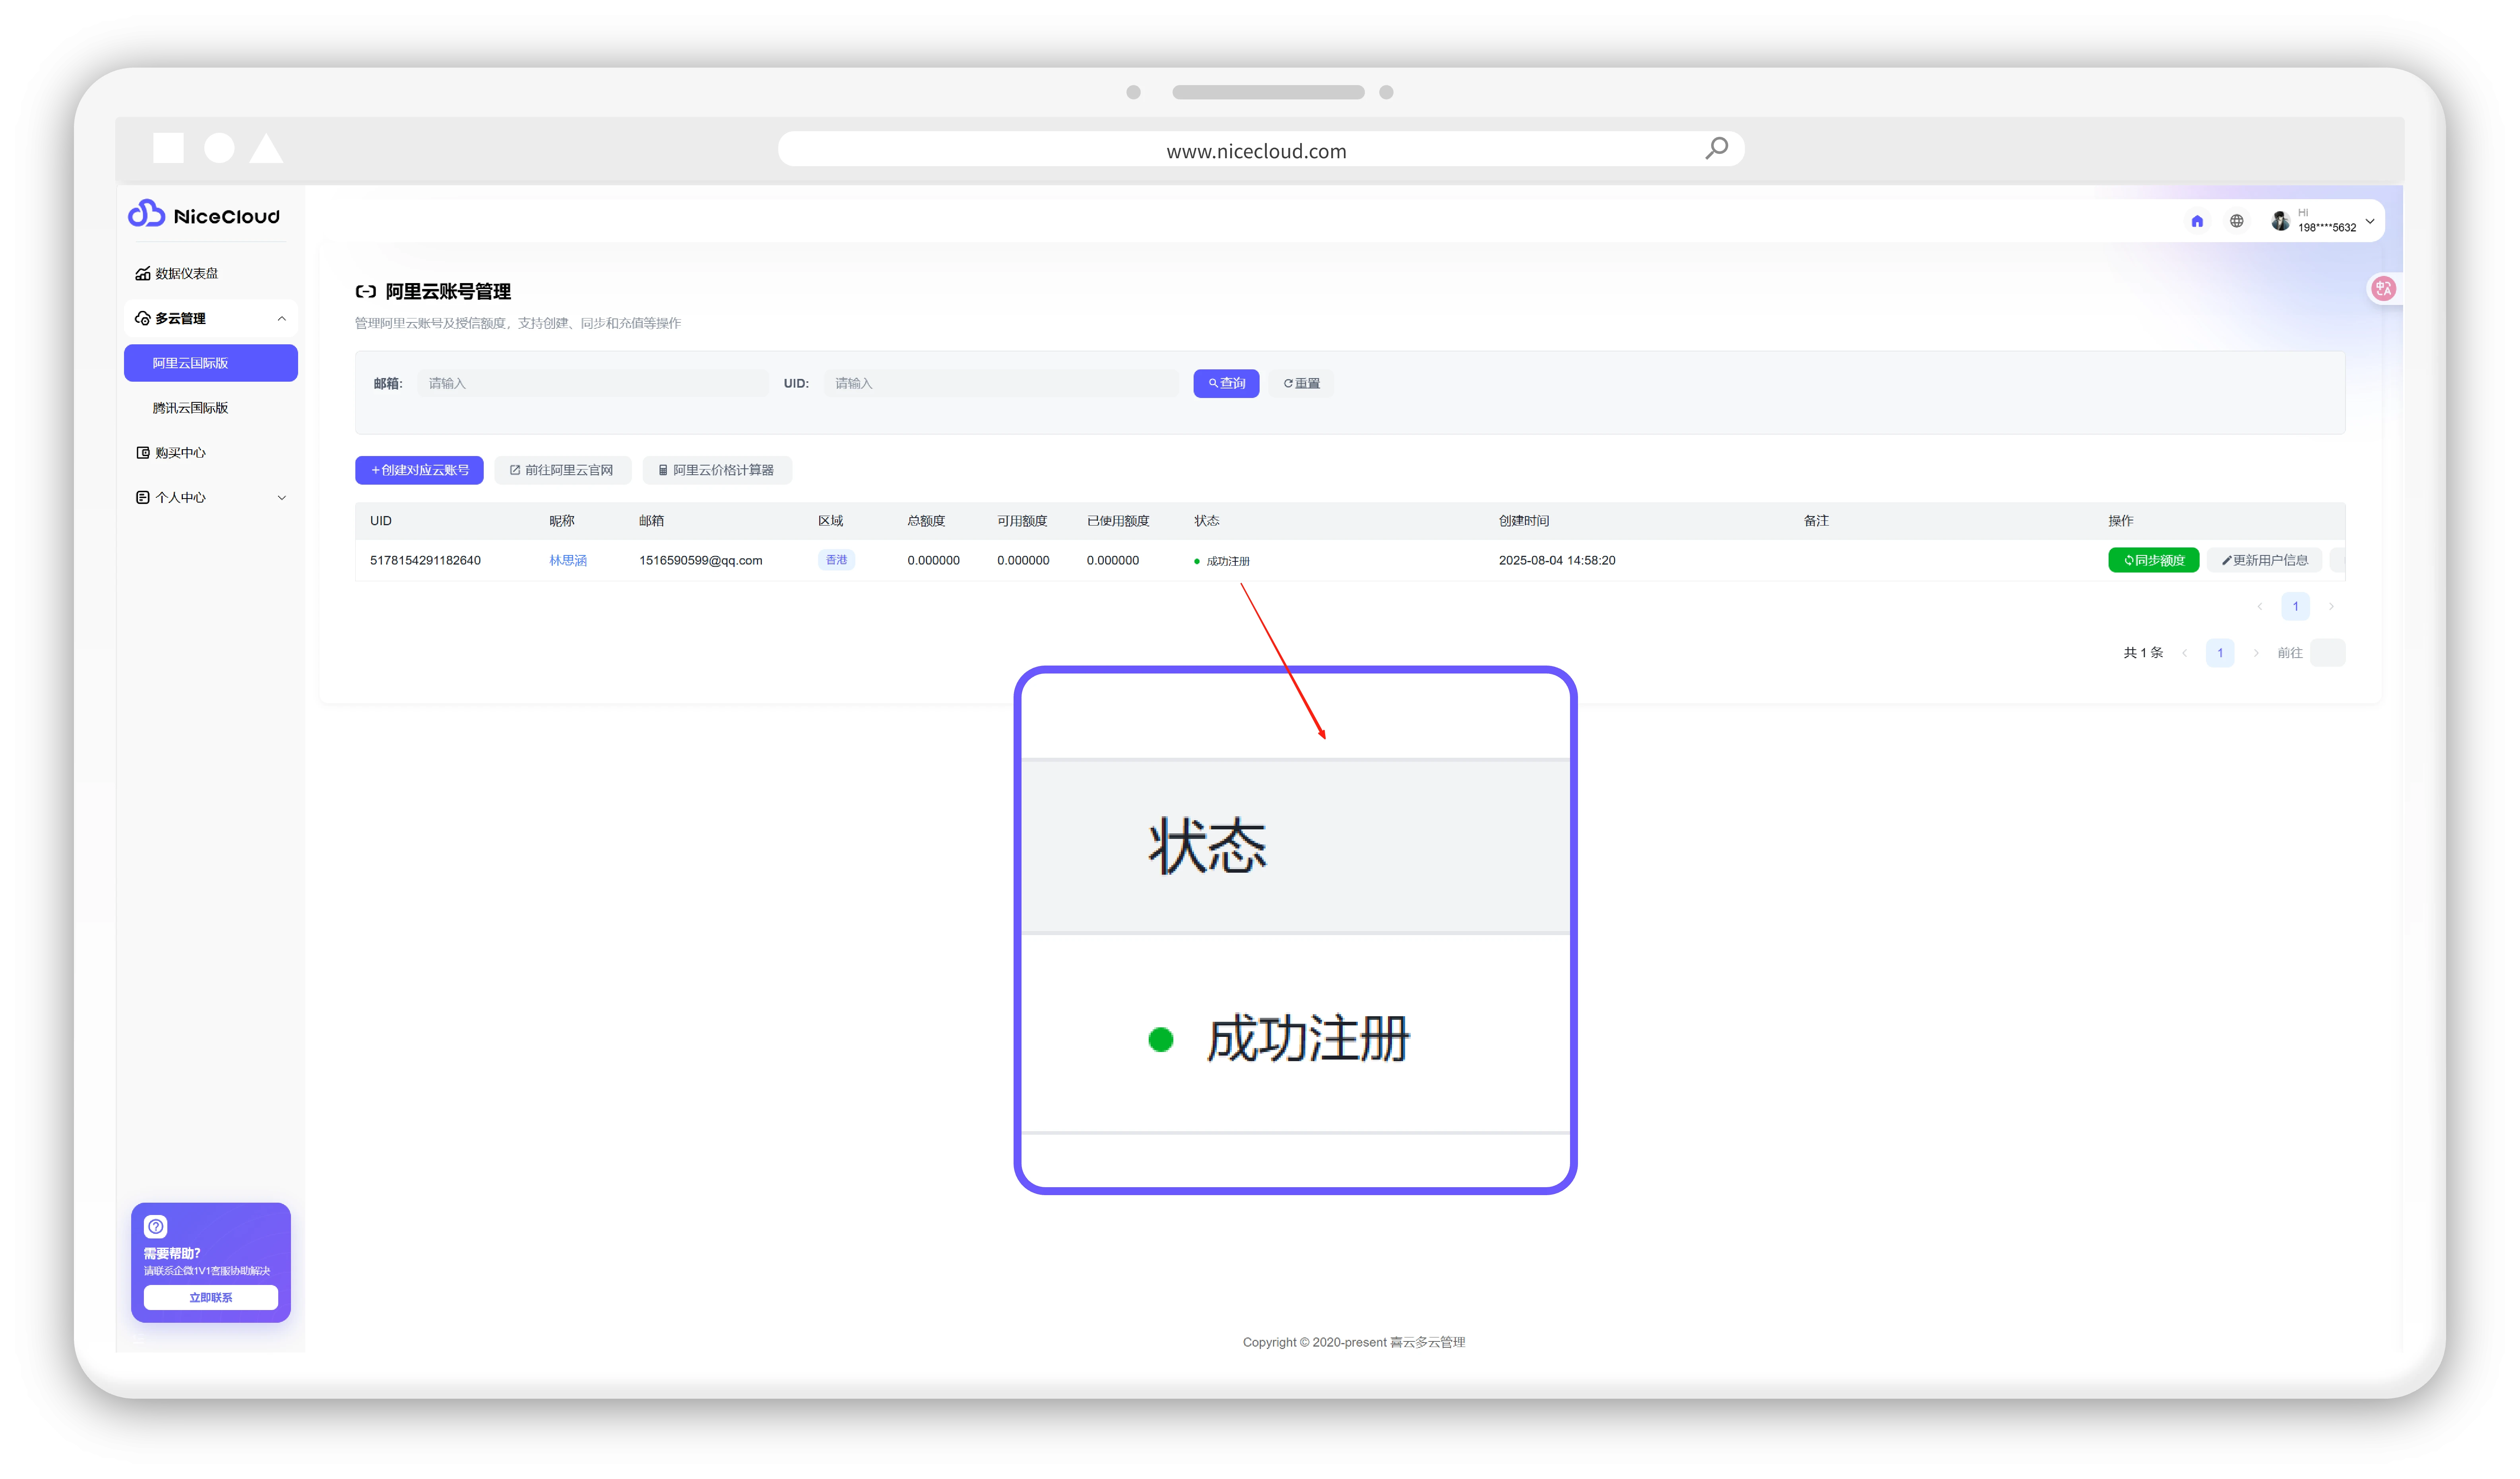The width and height of the screenshot is (2520, 1479).
Task: Click UID cell 5178154291182640
Action: point(425,560)
